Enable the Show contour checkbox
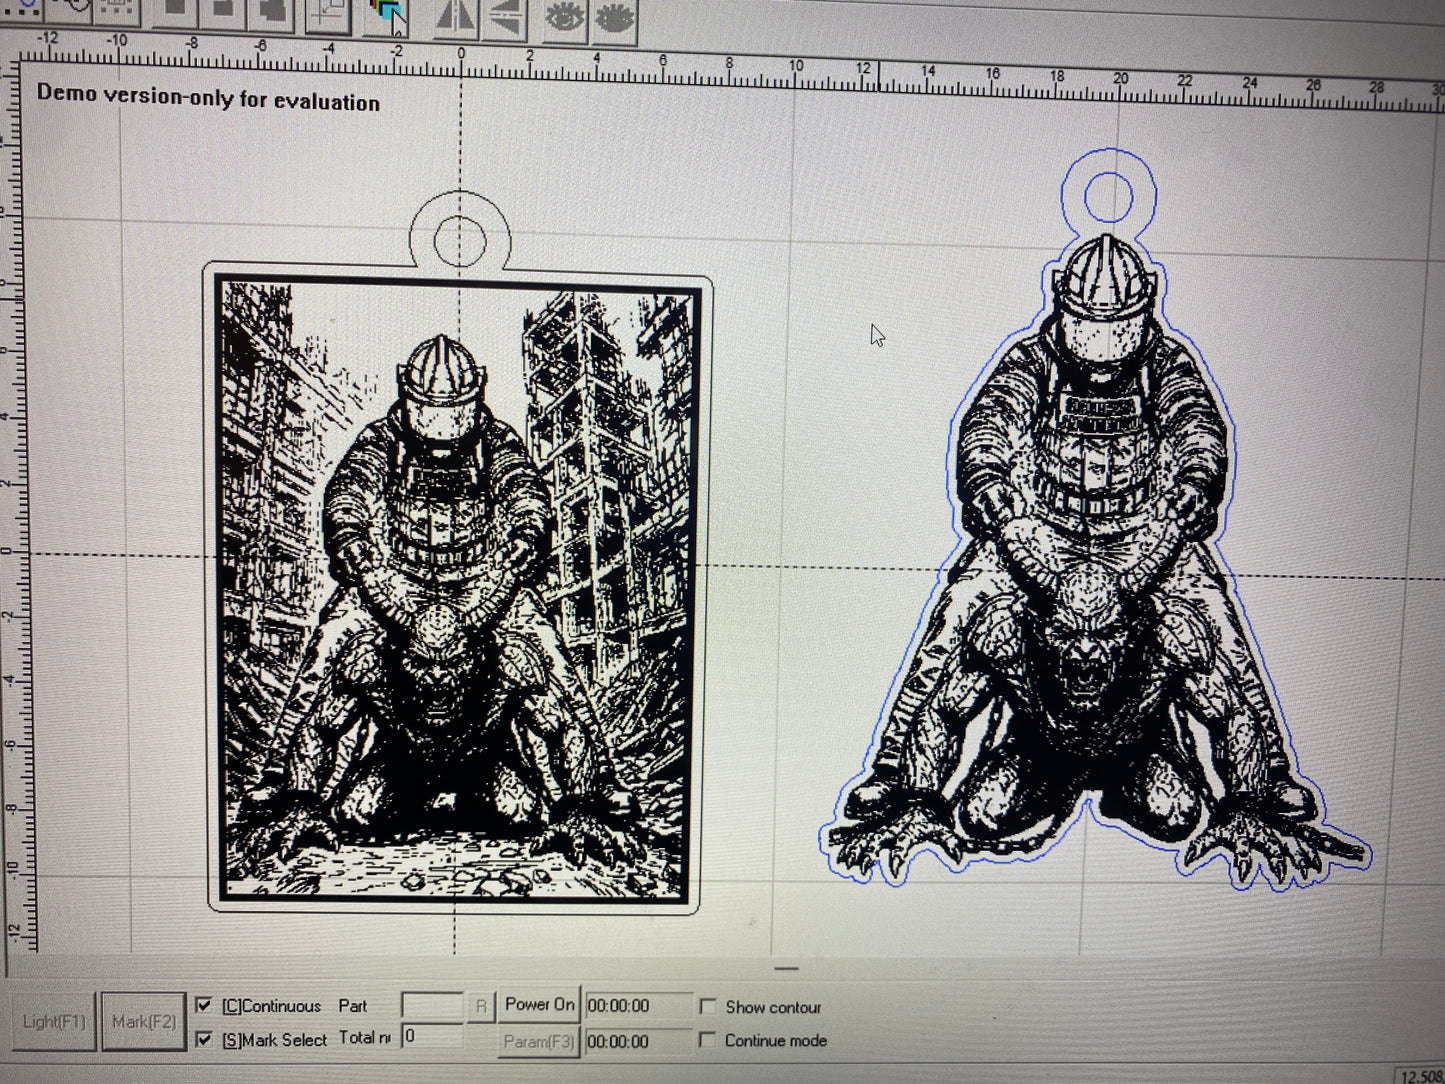Screen dimensions: 1445x1084 click(x=707, y=1006)
